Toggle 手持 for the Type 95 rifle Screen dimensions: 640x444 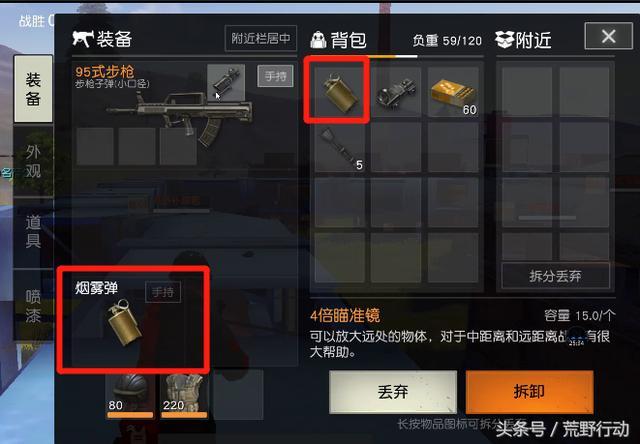click(275, 76)
